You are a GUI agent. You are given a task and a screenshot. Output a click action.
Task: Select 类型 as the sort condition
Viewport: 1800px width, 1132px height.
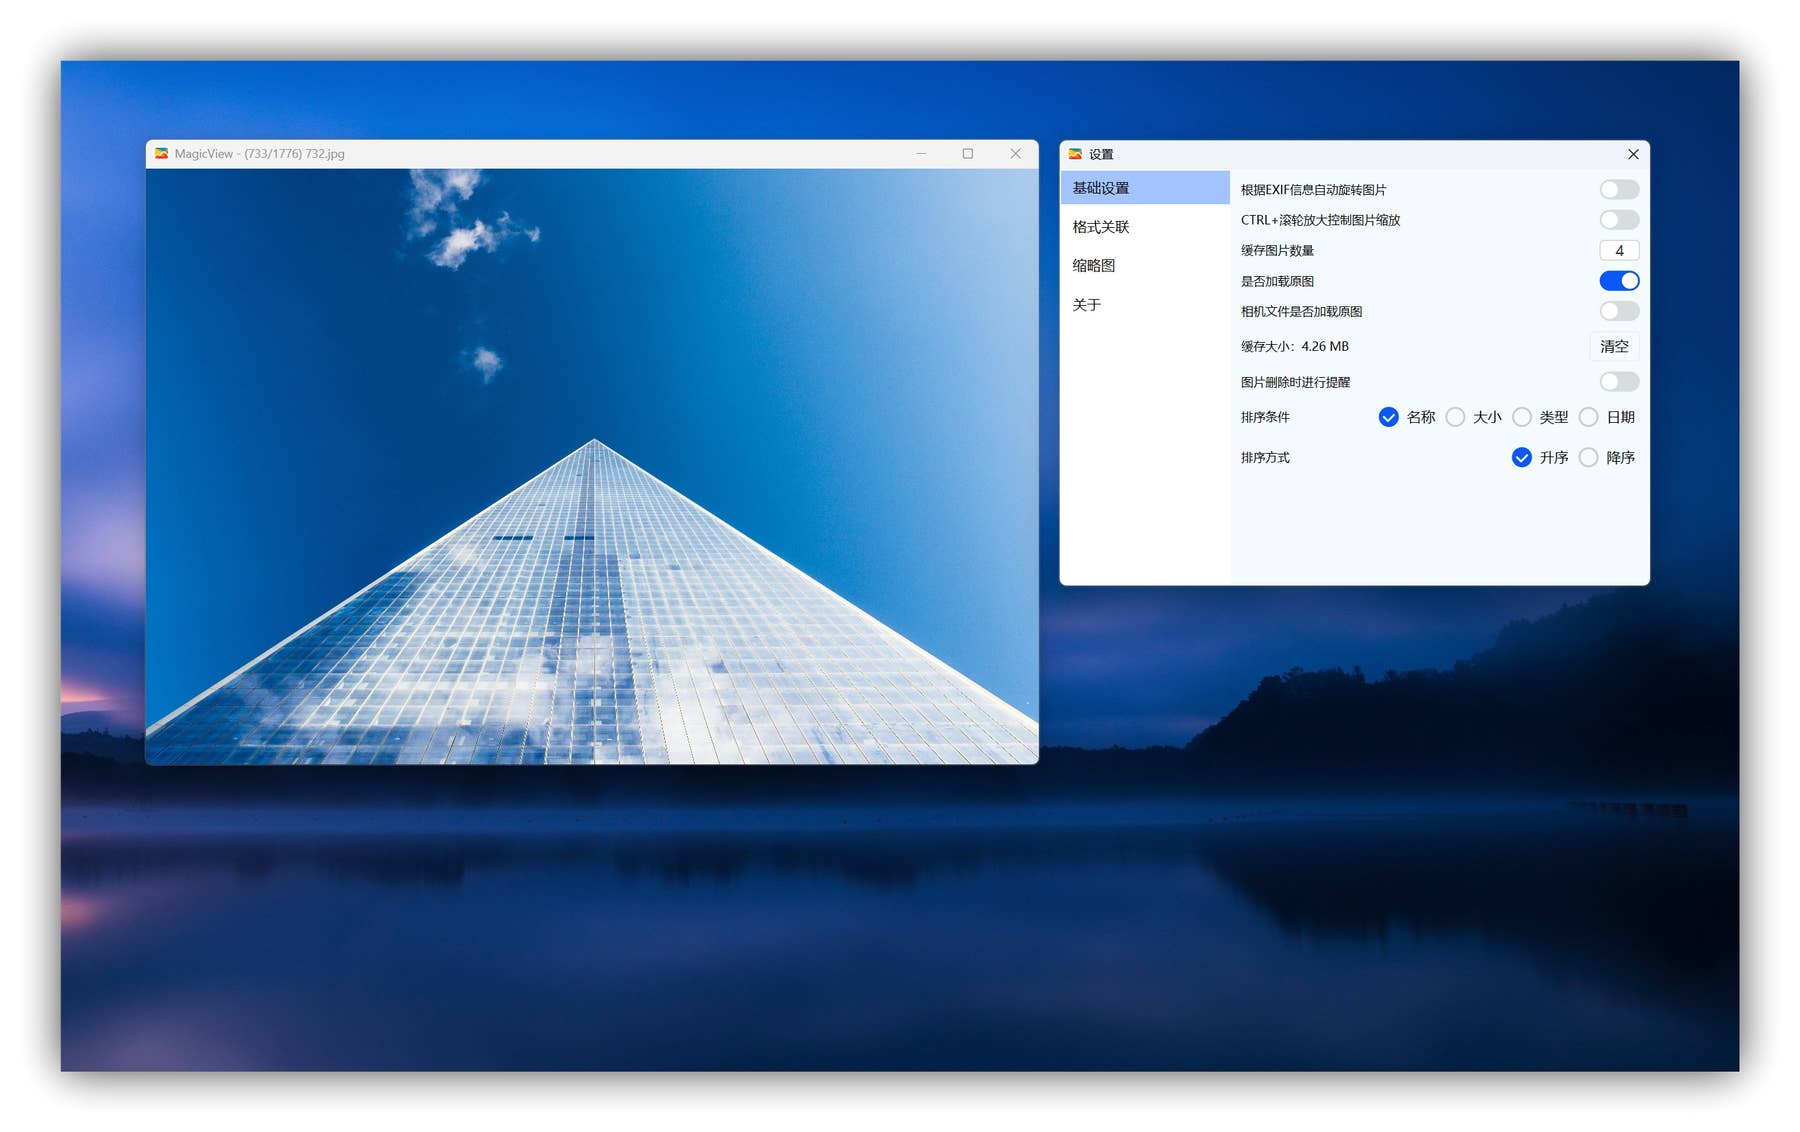[x=1522, y=417]
